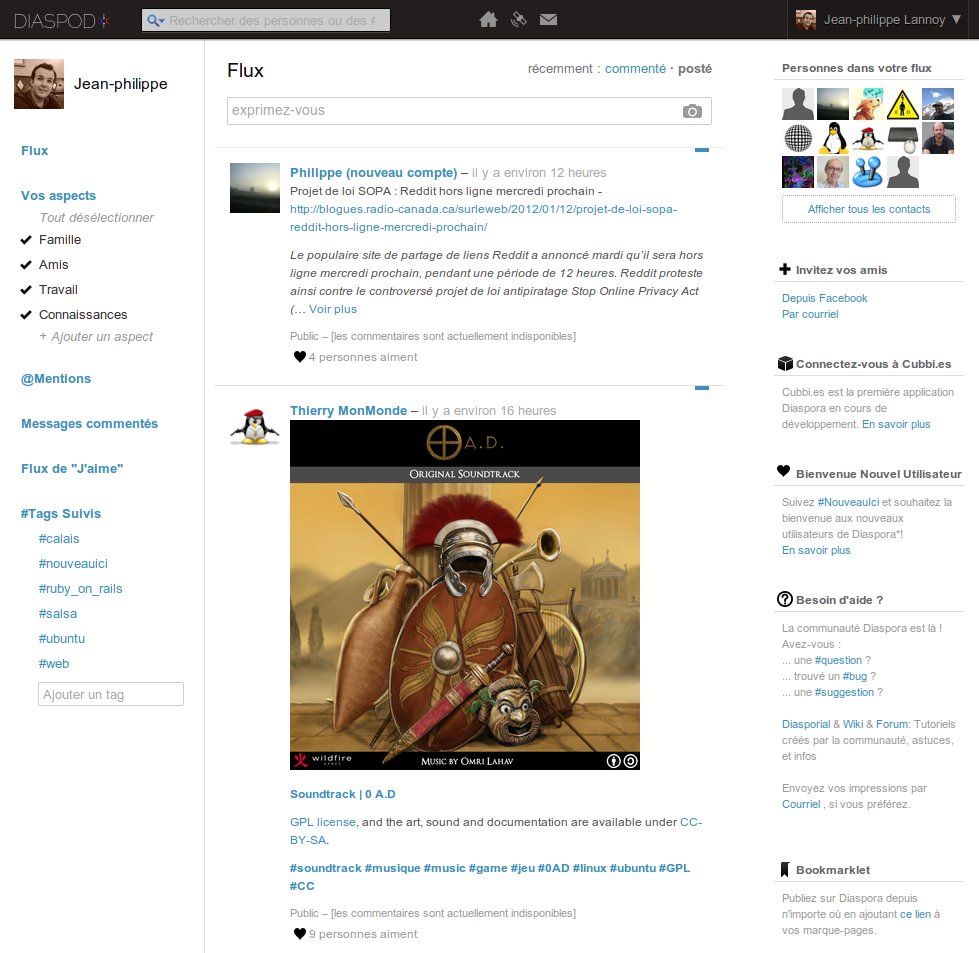Click "Afficher tous les contacts" button
The width and height of the screenshot is (979, 953).
pyautogui.click(x=868, y=209)
